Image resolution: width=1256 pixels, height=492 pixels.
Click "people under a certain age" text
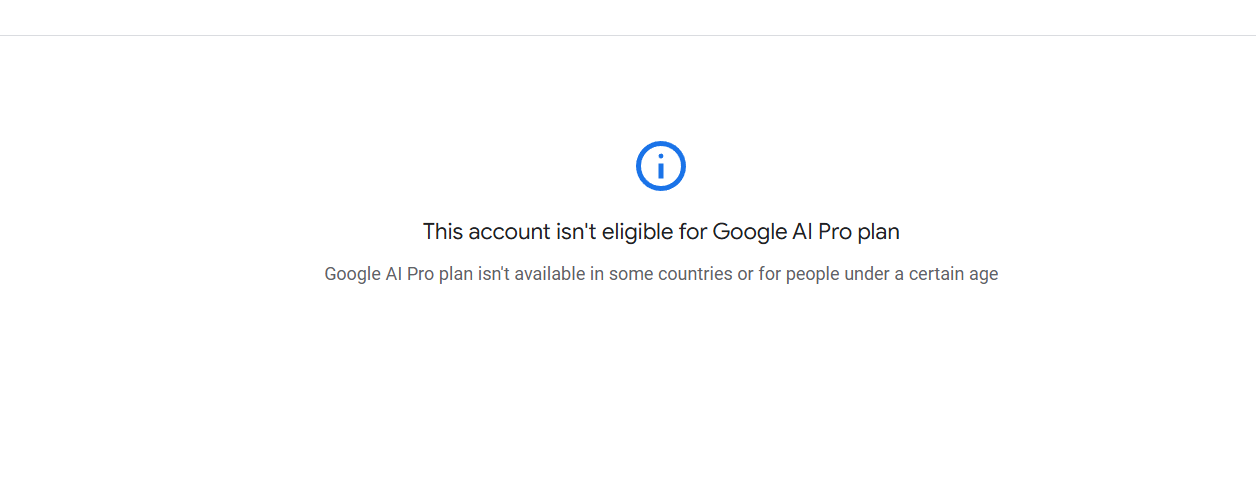coord(892,274)
